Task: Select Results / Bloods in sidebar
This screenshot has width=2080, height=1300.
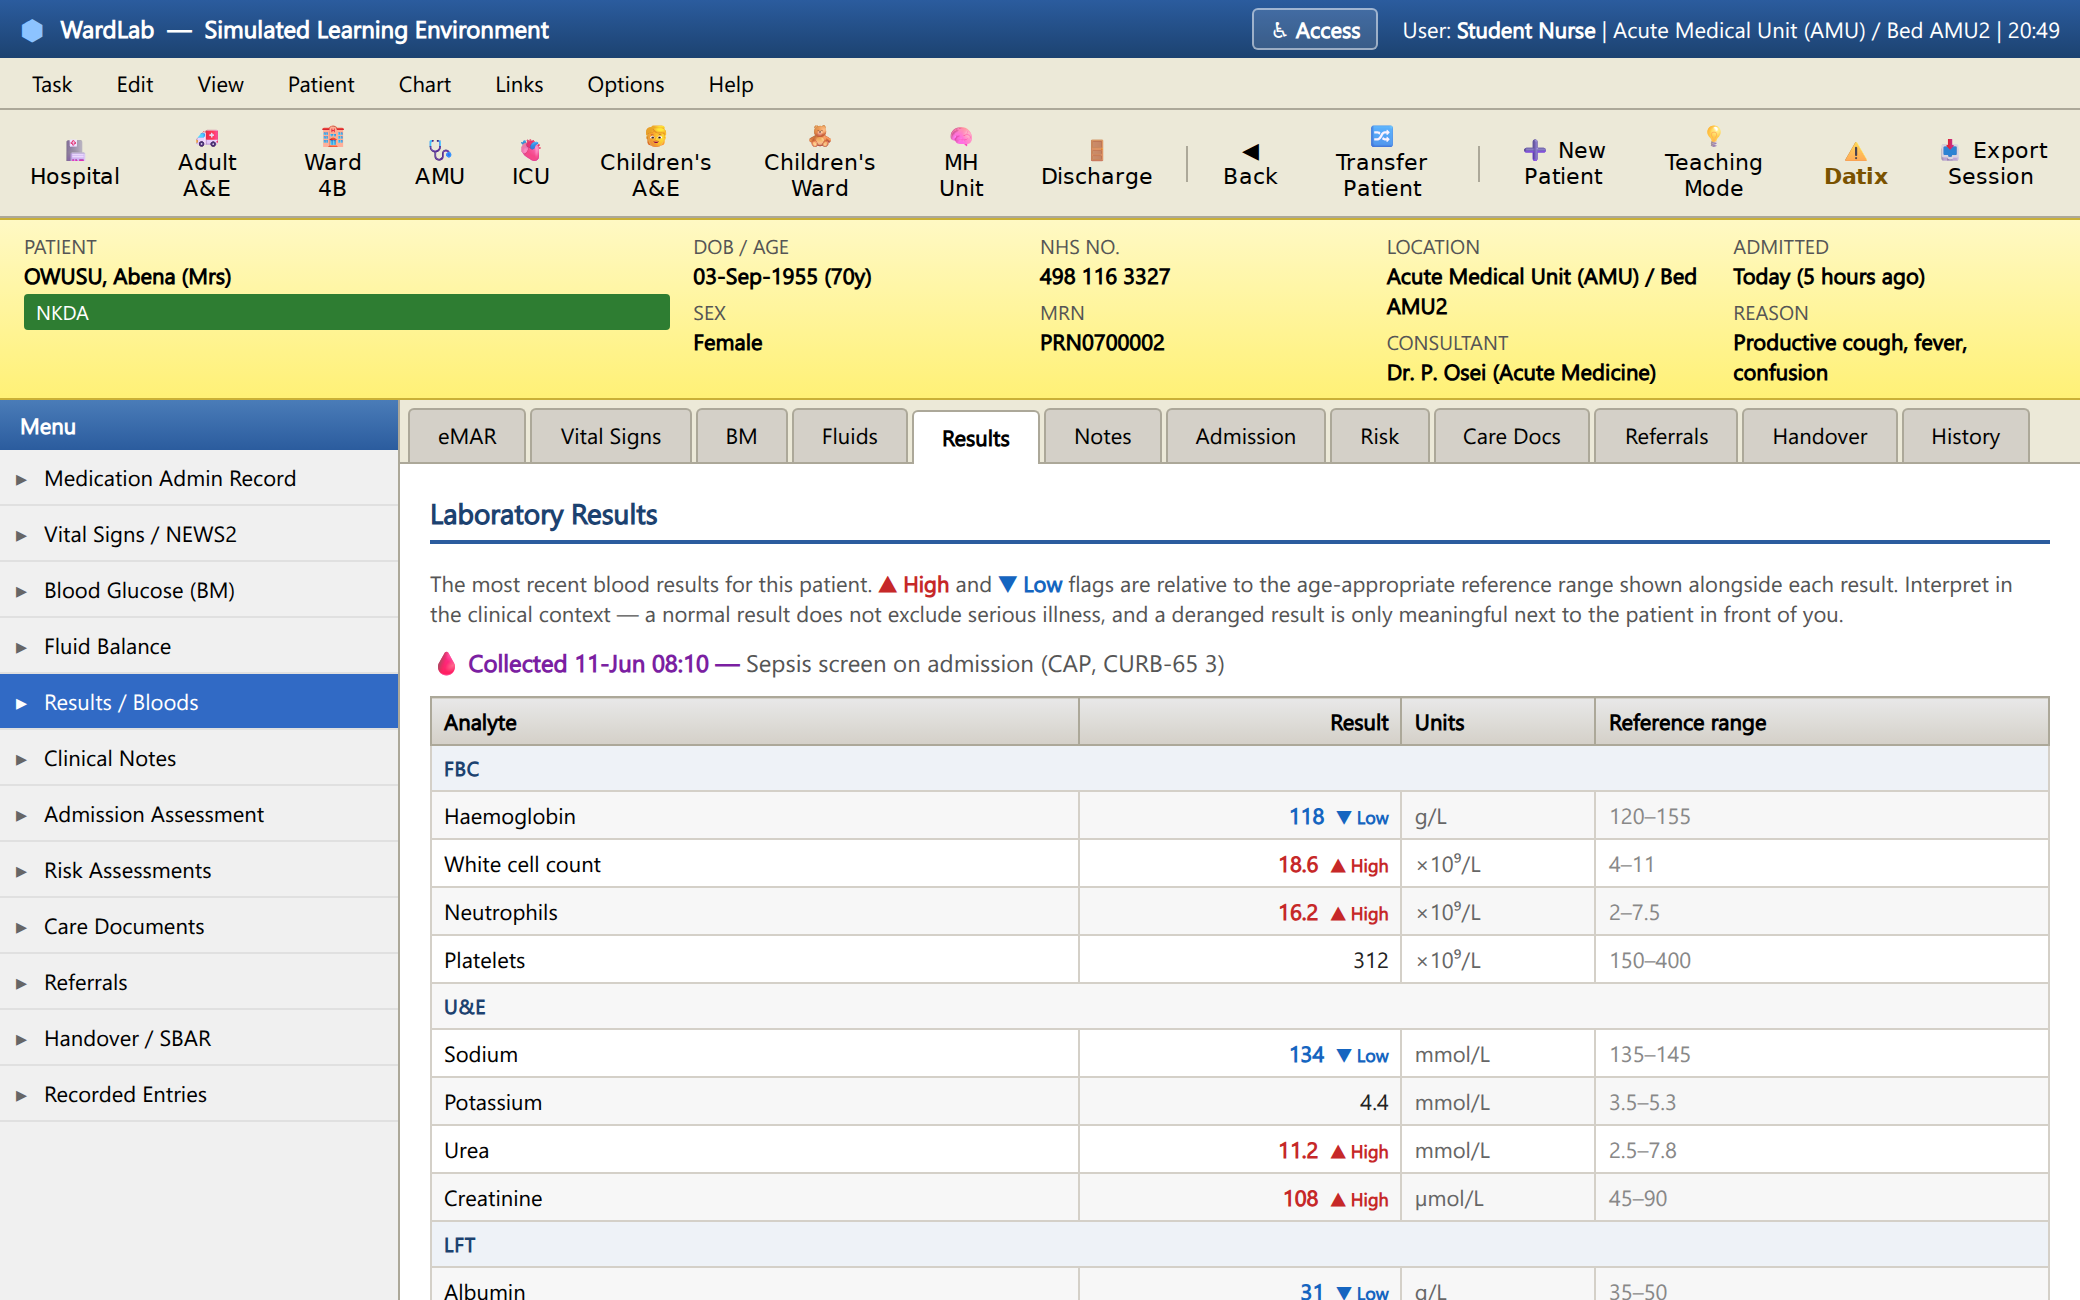Action: pos(199,702)
